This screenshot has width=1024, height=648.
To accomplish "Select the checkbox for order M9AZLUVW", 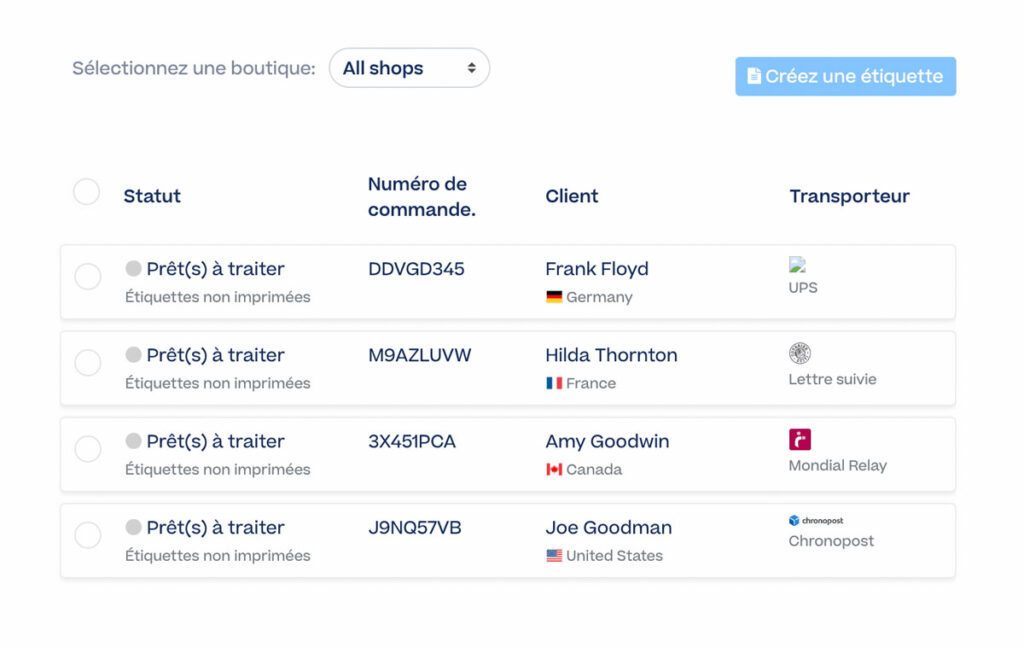I will pyautogui.click(x=88, y=363).
